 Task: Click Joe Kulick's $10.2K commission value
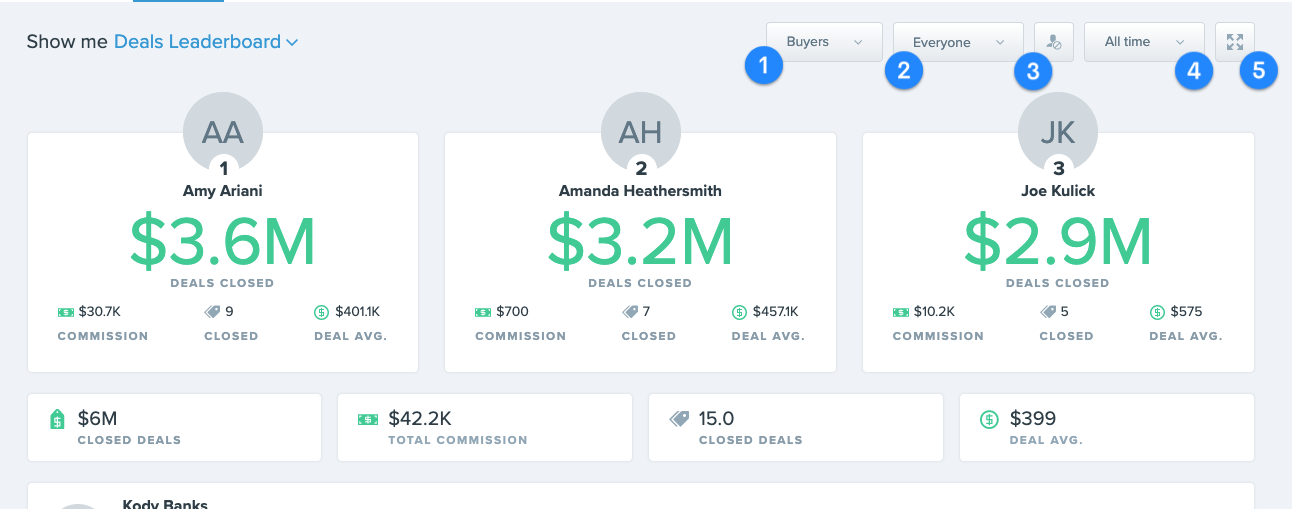[936, 312]
